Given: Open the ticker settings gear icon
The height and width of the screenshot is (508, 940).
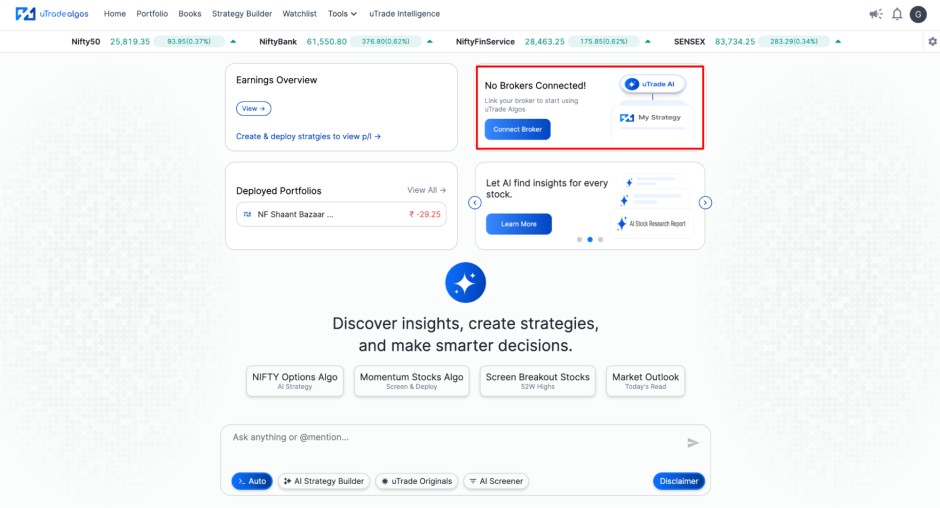Looking at the screenshot, I should pos(932,41).
